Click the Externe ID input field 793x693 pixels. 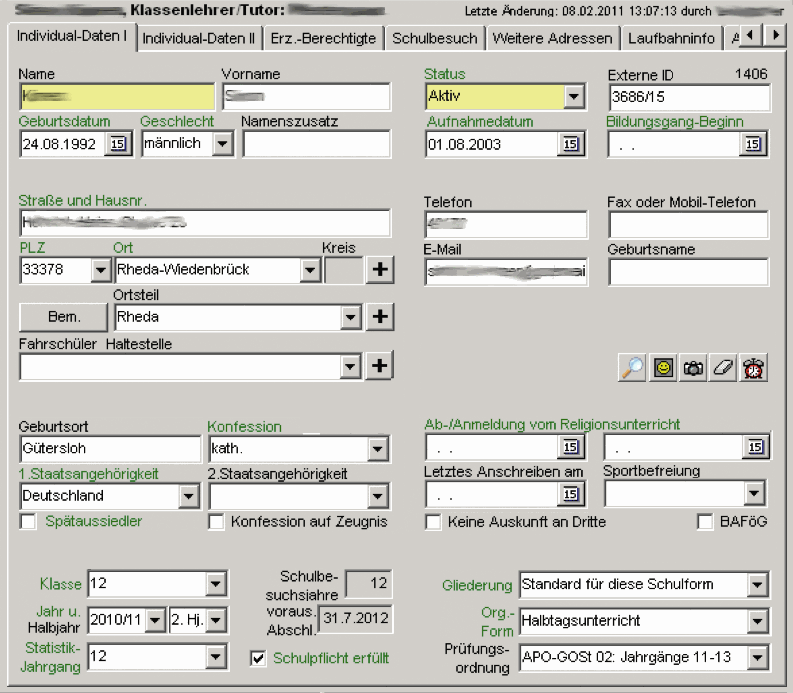click(688, 97)
